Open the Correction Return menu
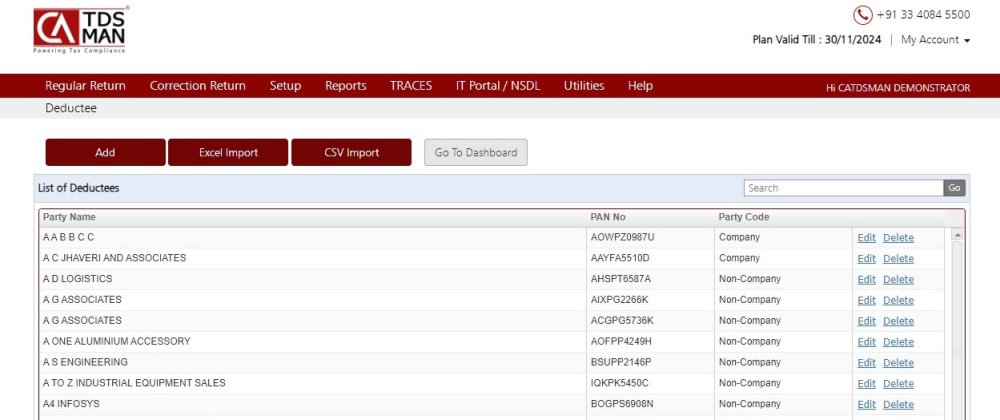Viewport: 1000px width, 420px height. [198, 86]
